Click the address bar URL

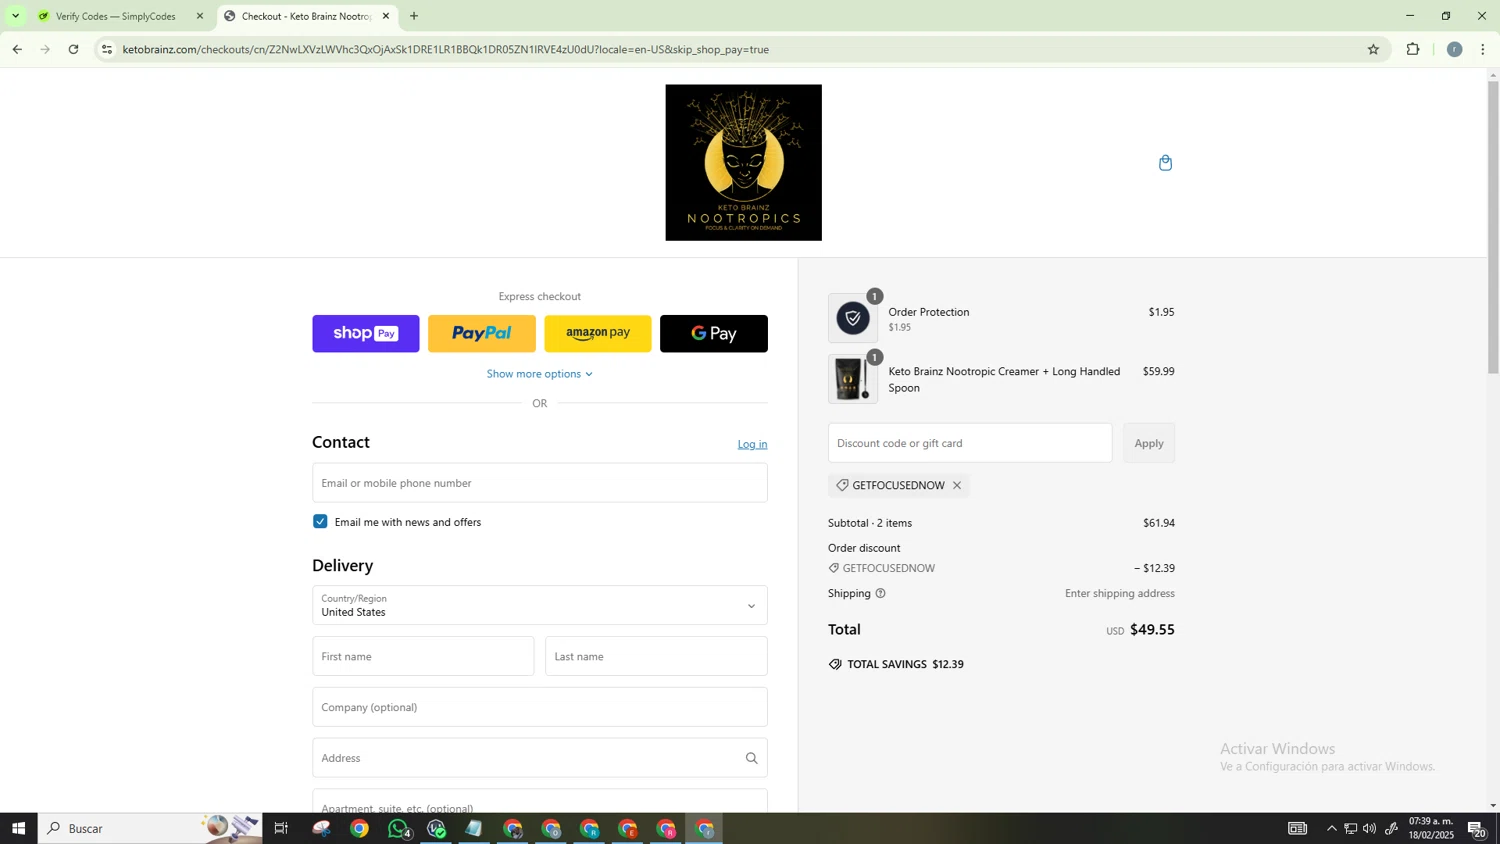point(446,49)
